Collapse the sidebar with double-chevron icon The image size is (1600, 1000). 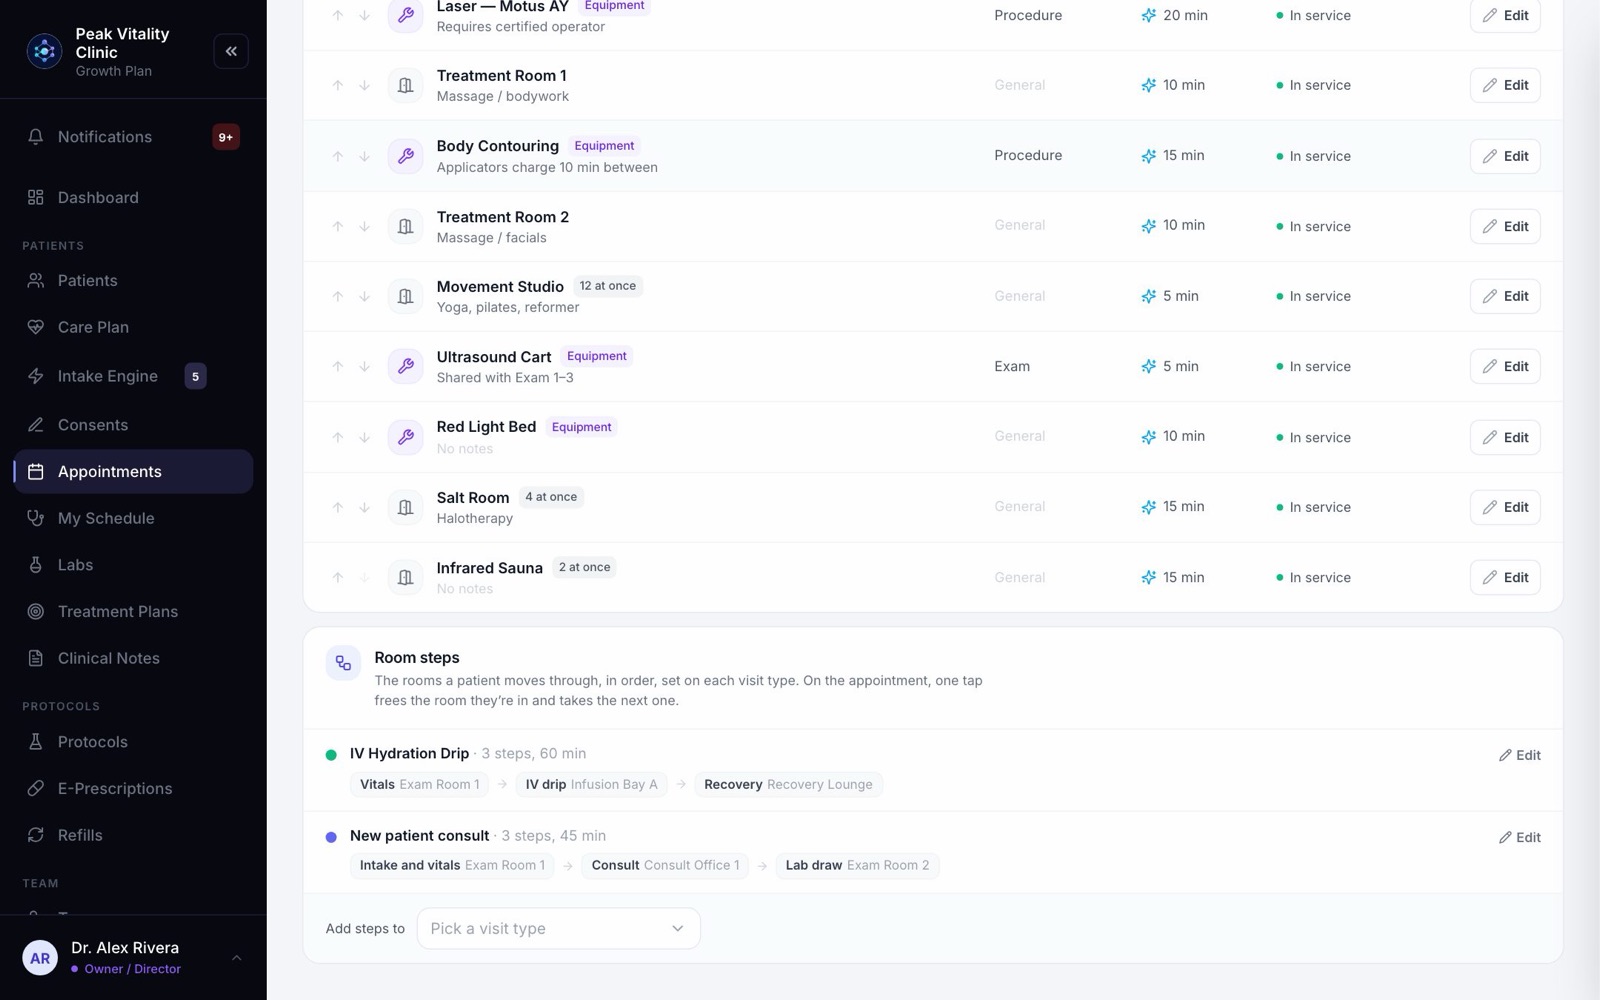pos(231,51)
